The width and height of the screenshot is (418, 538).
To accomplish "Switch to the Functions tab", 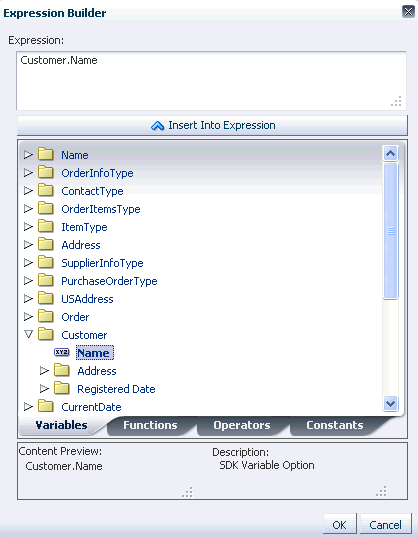I will click(150, 425).
